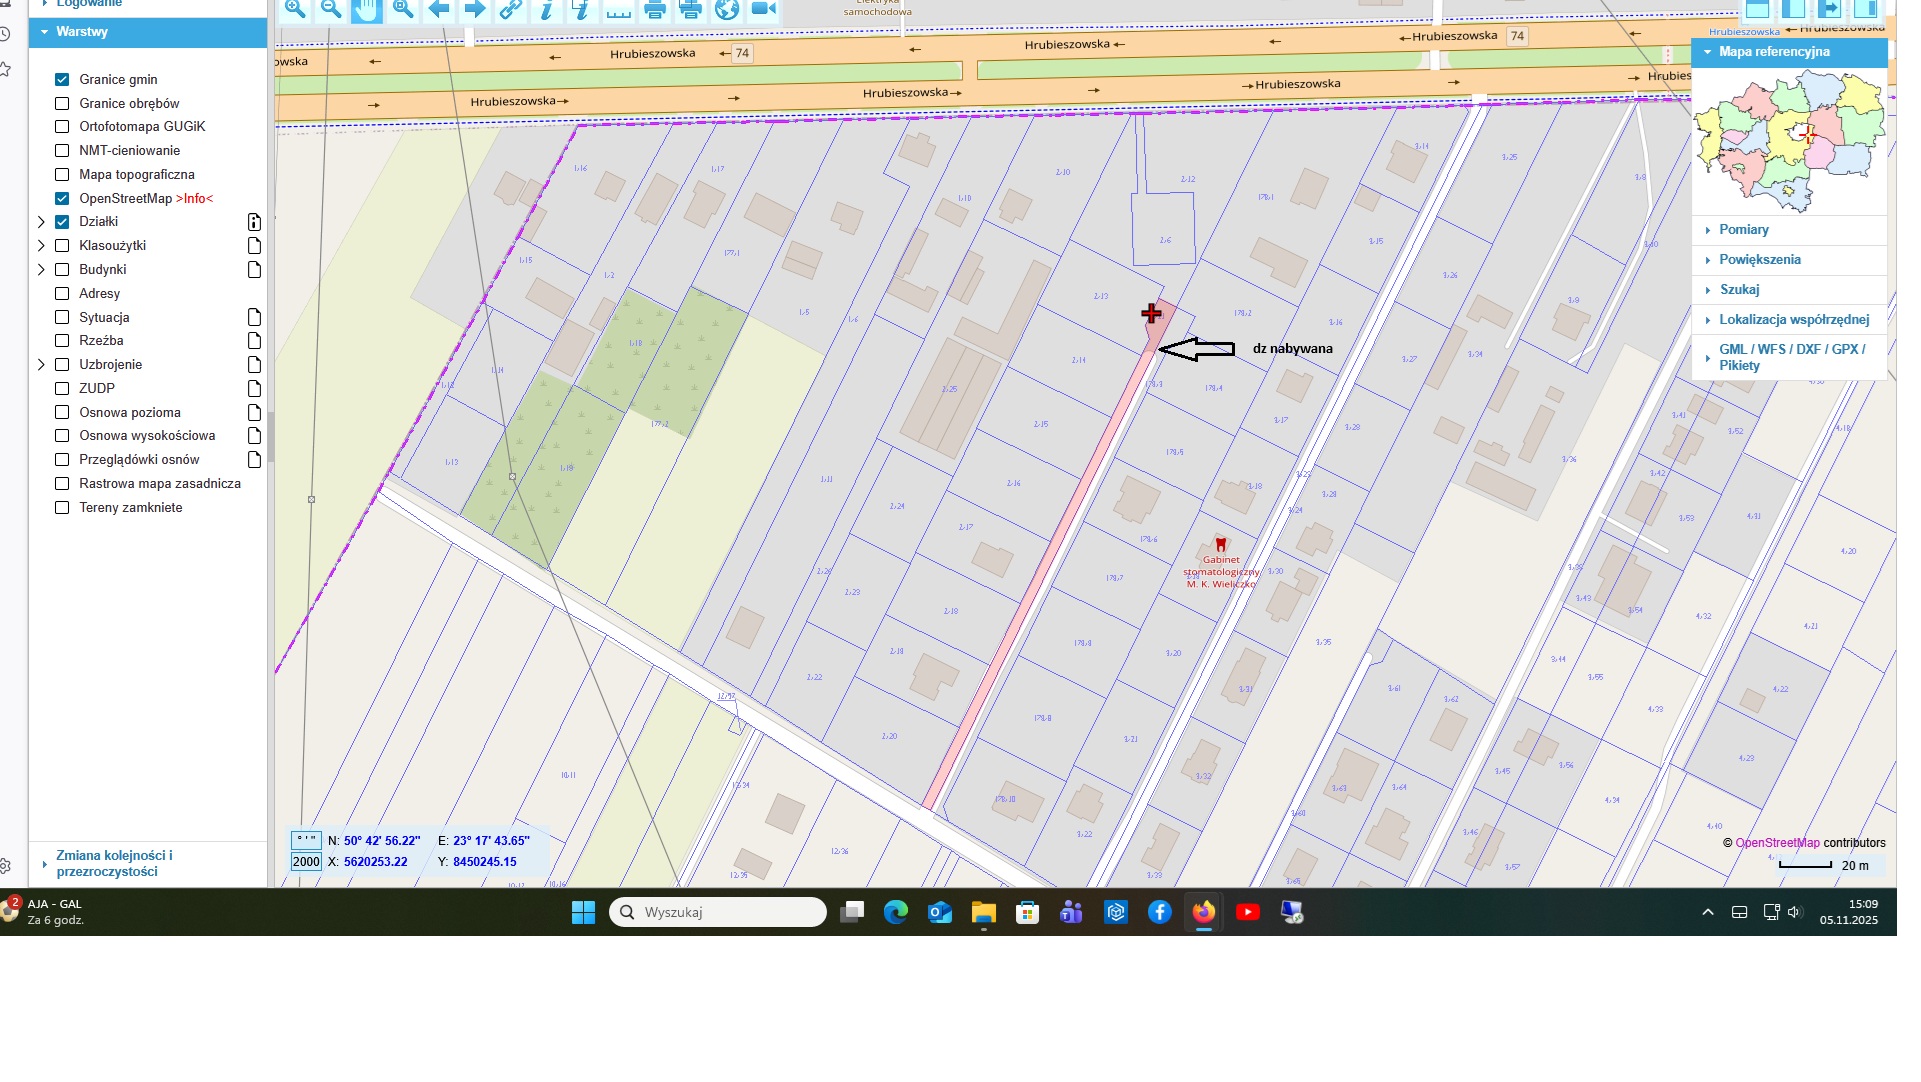
Task: Collapse the Warstwy panel header
Action: (x=82, y=32)
